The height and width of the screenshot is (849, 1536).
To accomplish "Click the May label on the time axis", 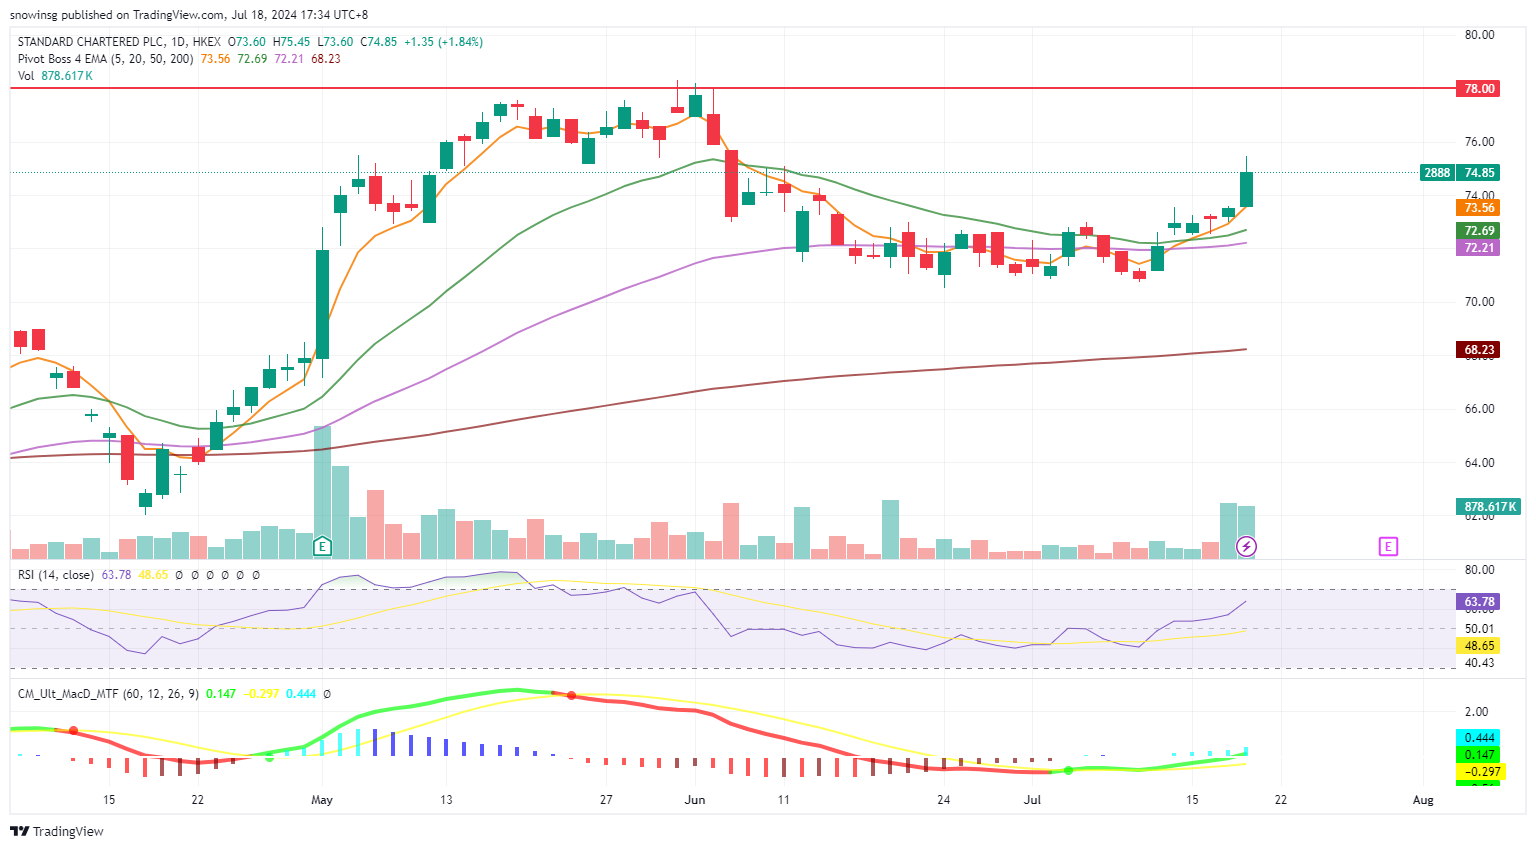I will (x=322, y=800).
